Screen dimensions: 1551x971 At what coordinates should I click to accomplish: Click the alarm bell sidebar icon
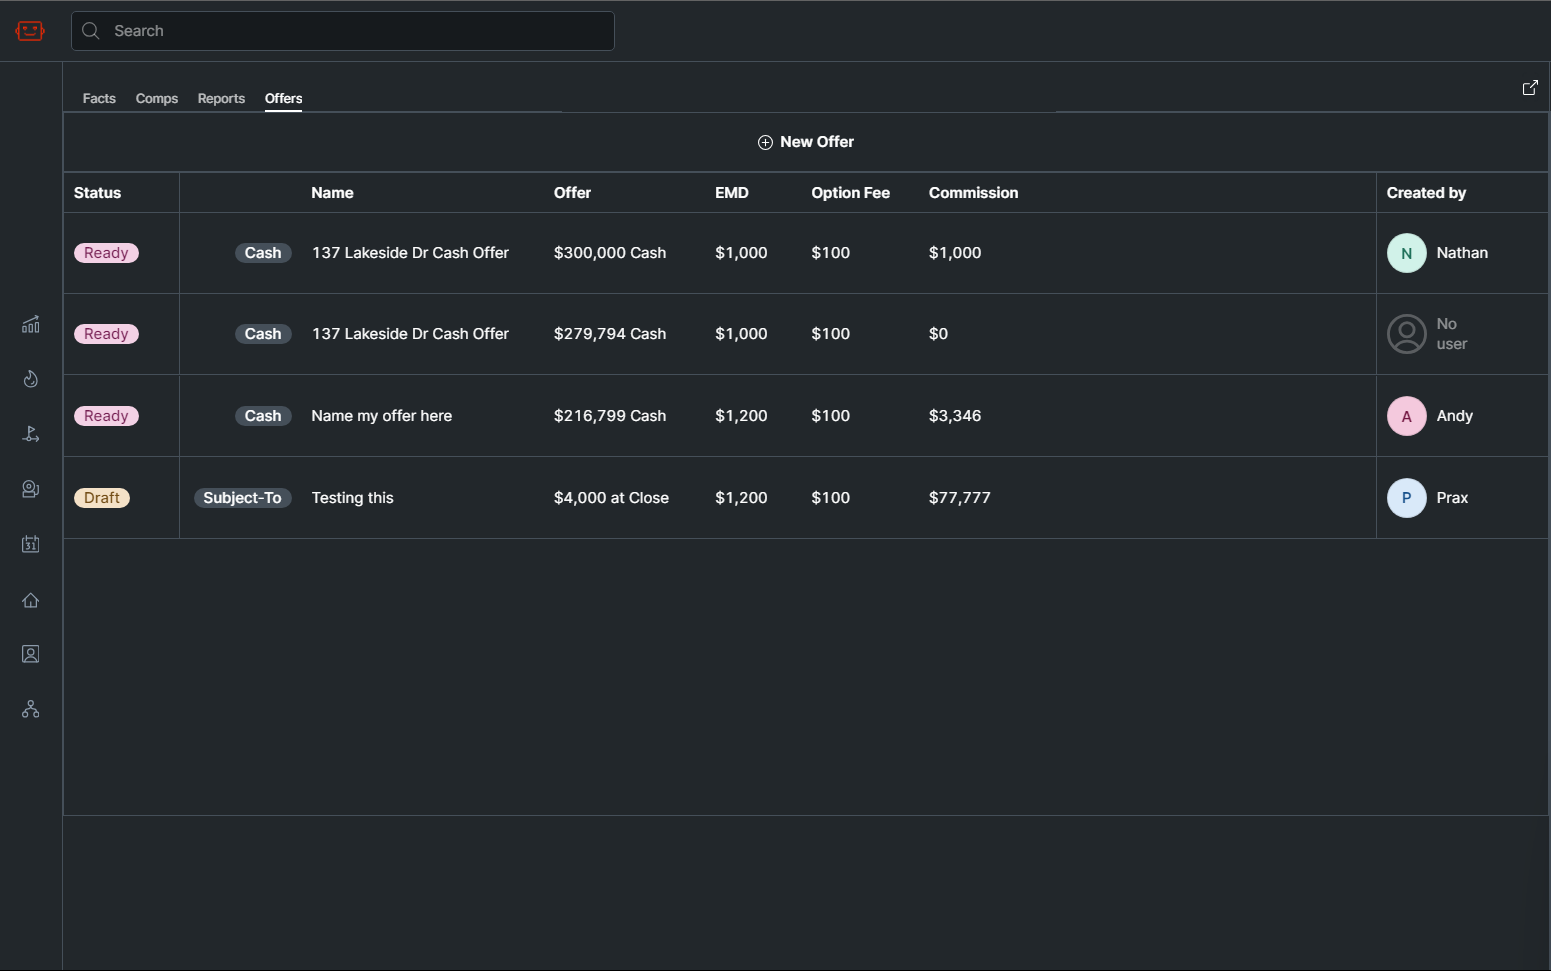pyautogui.click(x=31, y=489)
